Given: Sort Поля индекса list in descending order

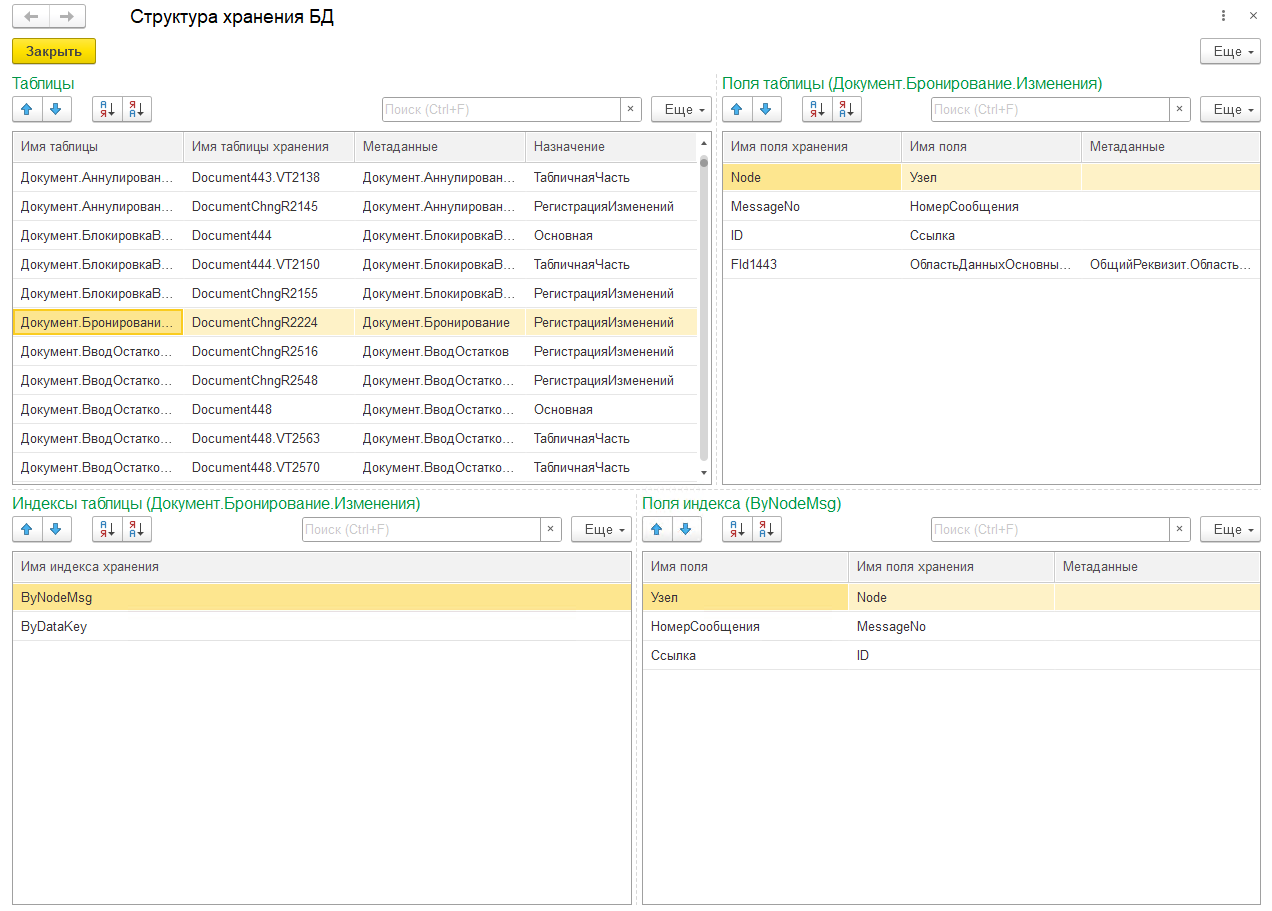Looking at the screenshot, I should pos(766,529).
